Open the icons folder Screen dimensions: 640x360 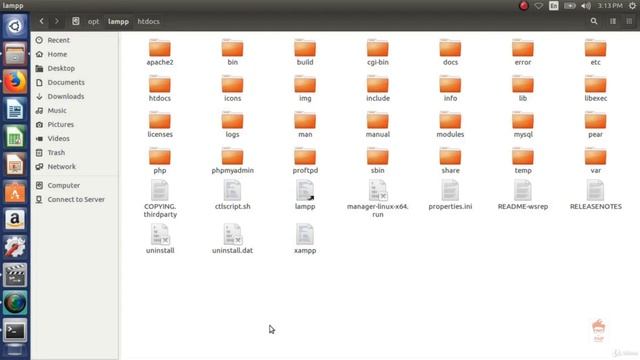[232, 88]
